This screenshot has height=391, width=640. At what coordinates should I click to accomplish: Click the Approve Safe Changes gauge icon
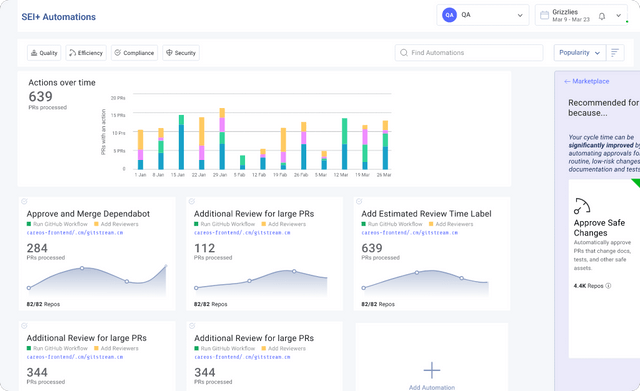click(x=582, y=206)
